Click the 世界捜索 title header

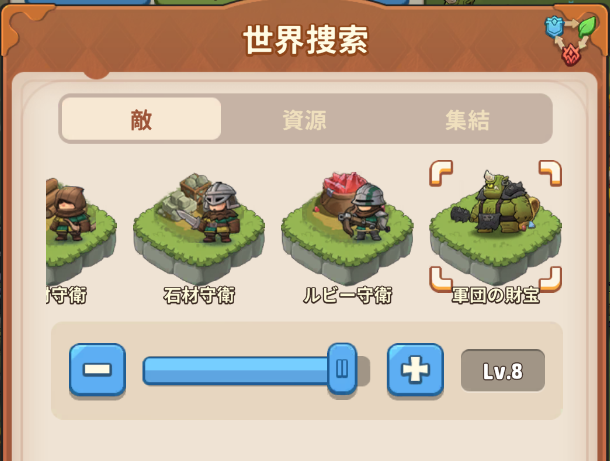point(305,40)
